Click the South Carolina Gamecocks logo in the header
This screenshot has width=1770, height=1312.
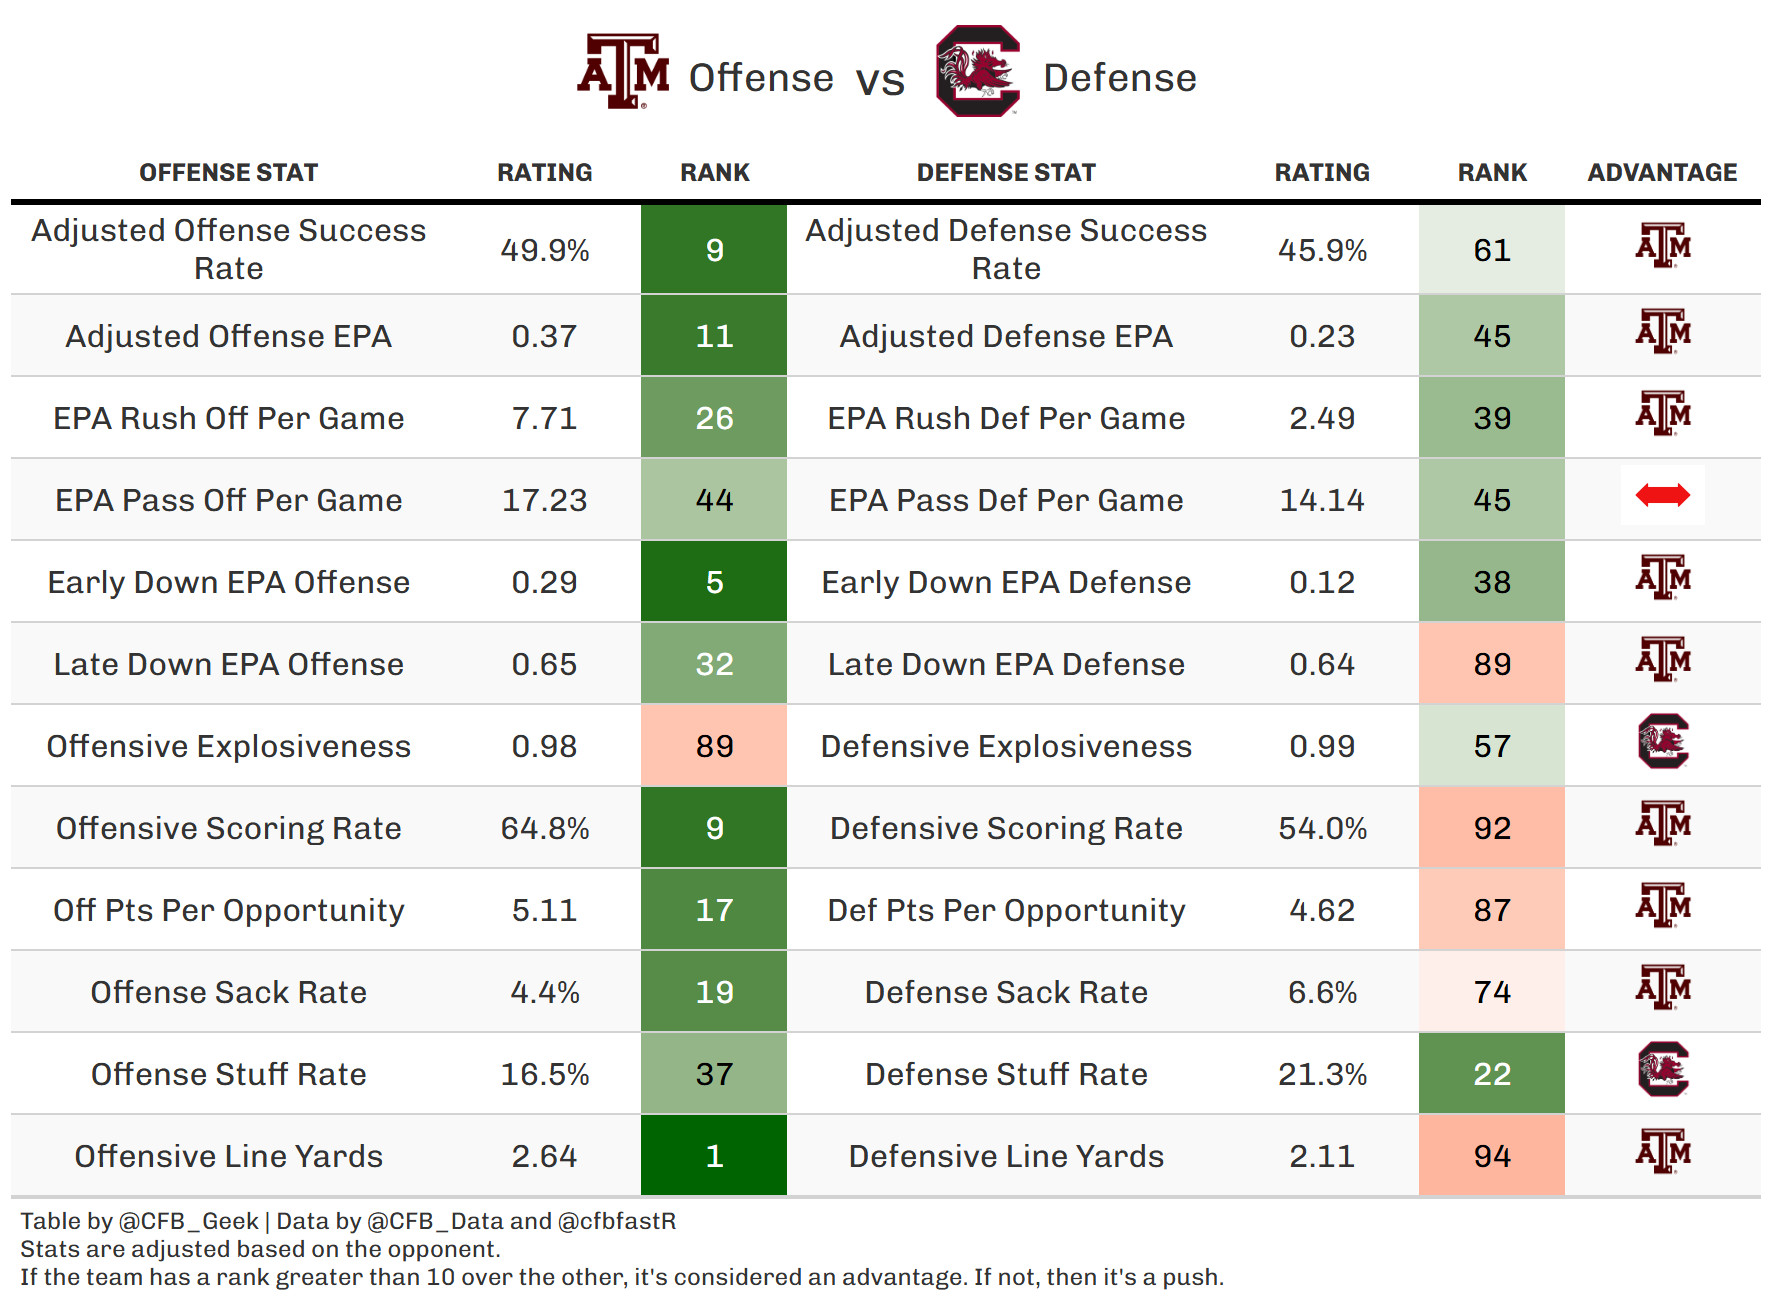click(x=977, y=72)
